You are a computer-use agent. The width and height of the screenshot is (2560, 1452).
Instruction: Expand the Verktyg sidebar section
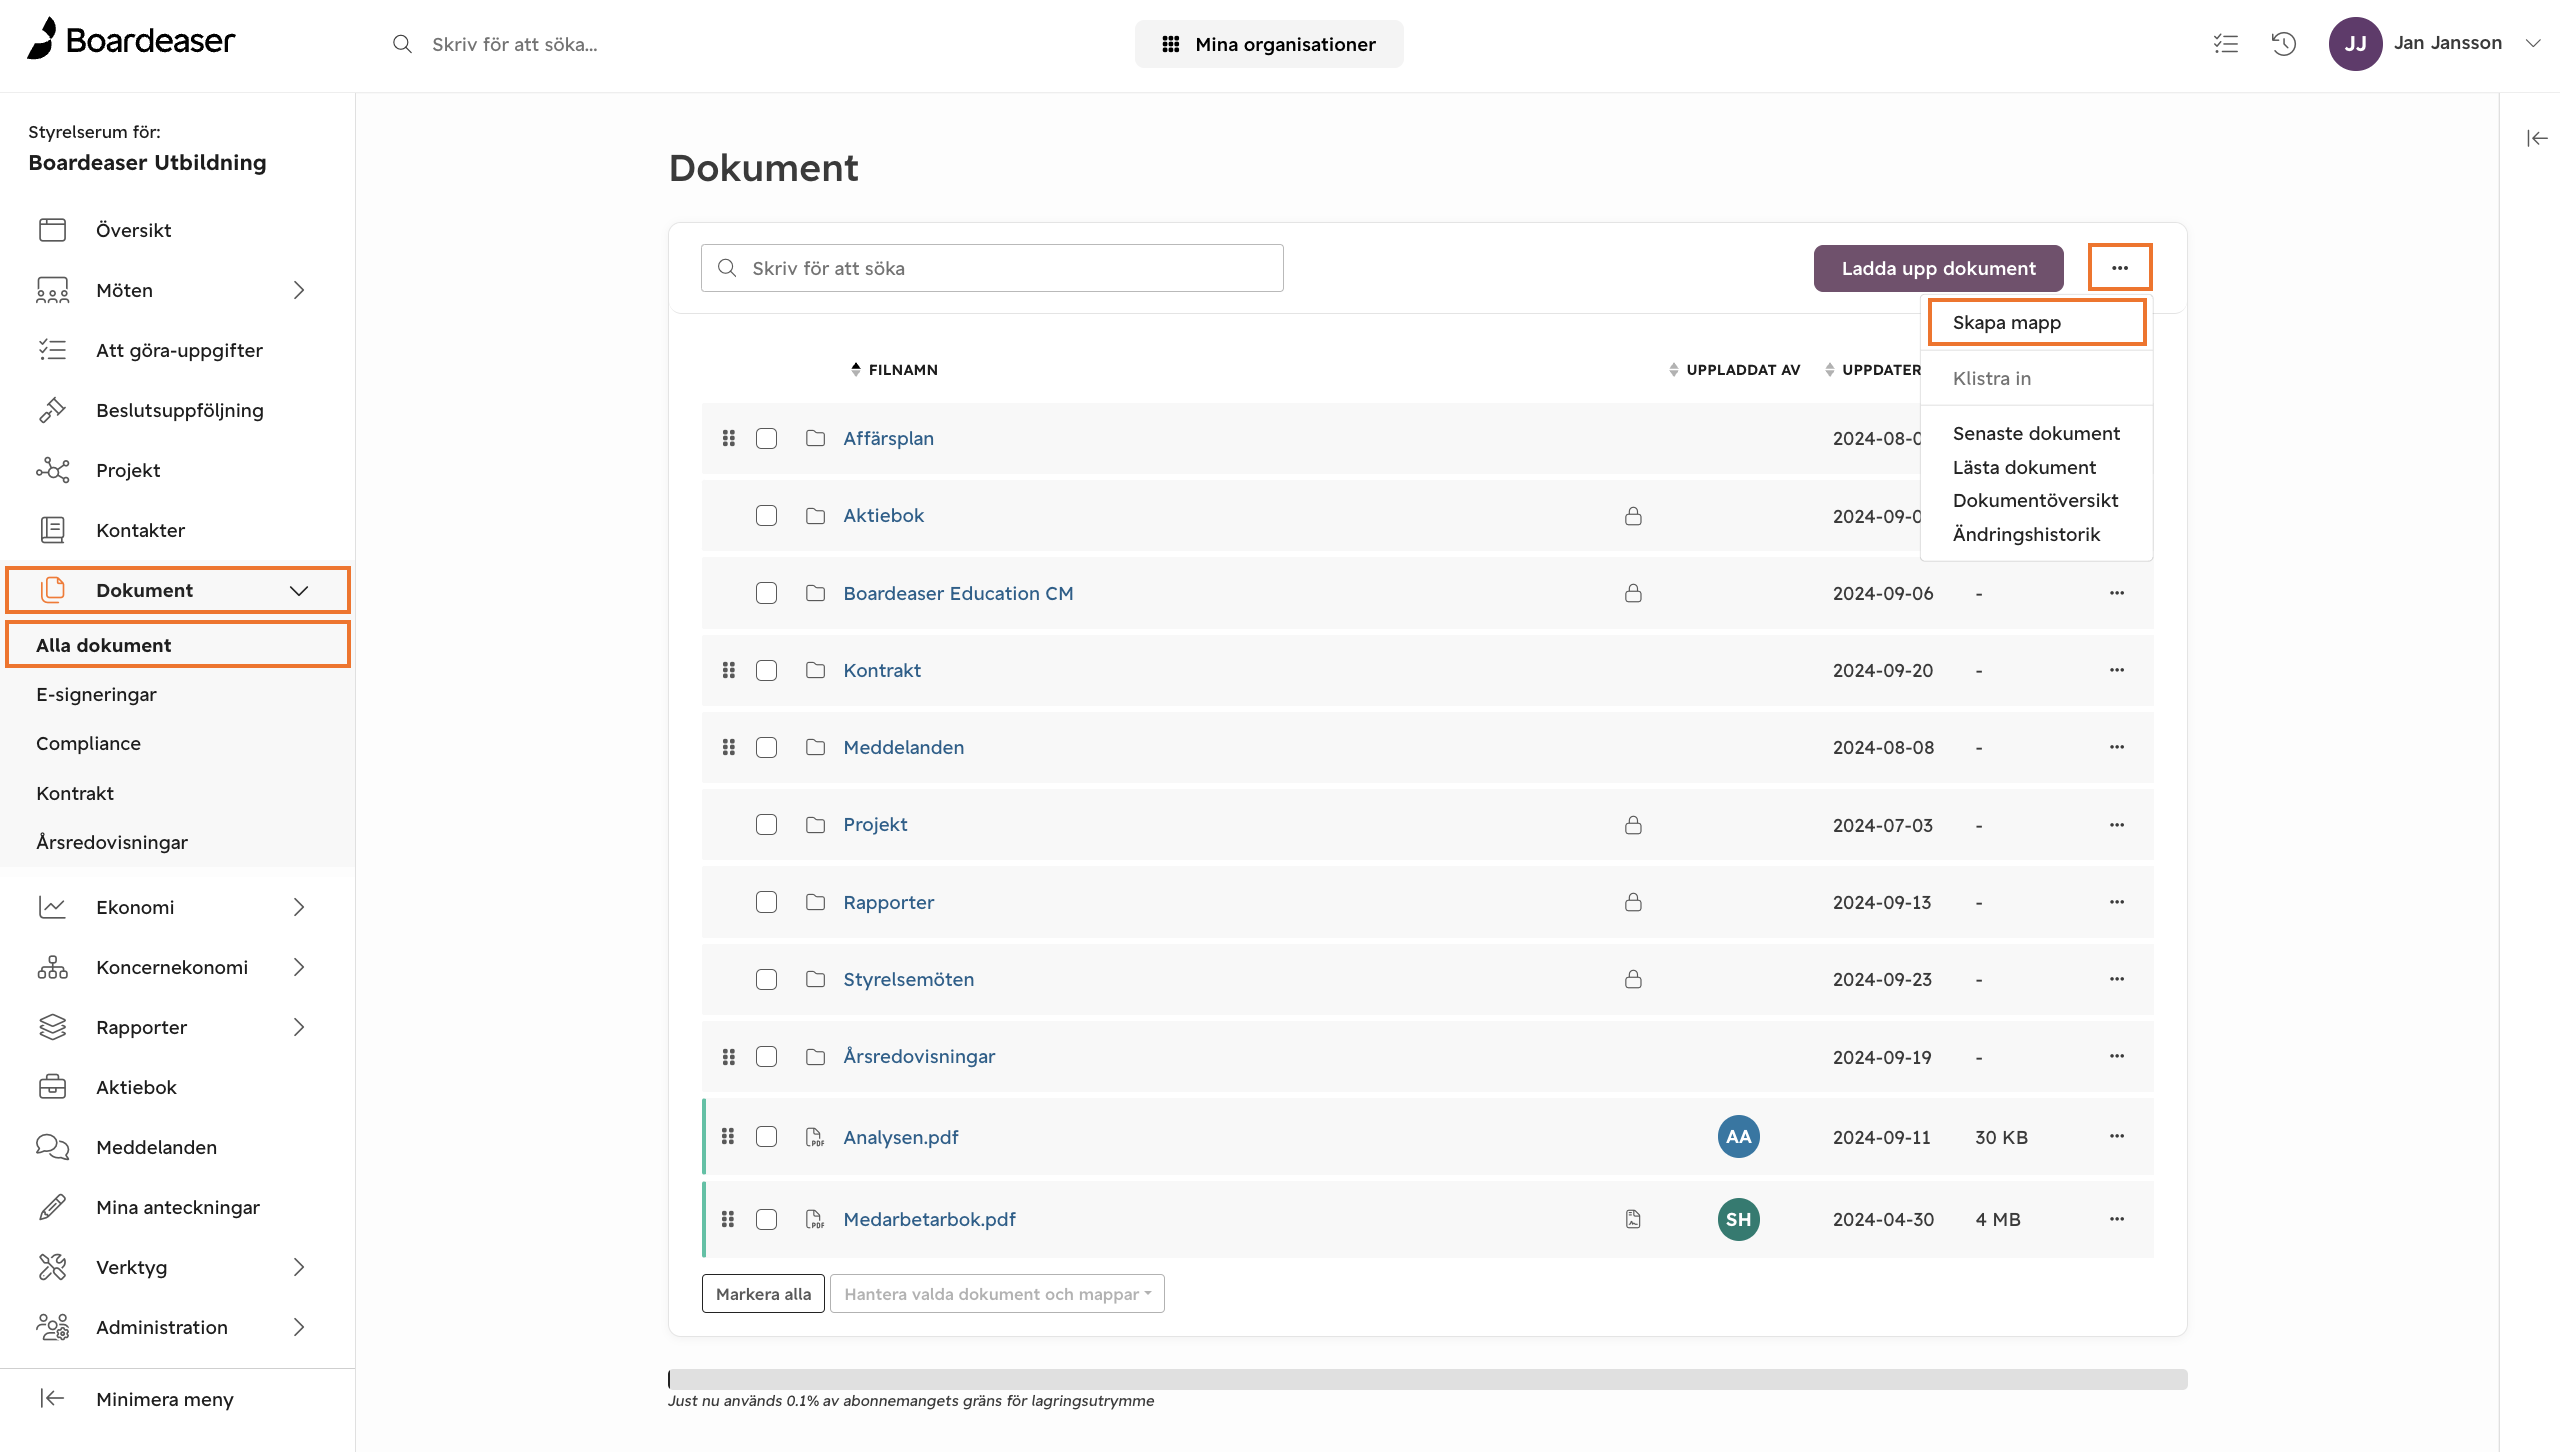[x=298, y=1267]
